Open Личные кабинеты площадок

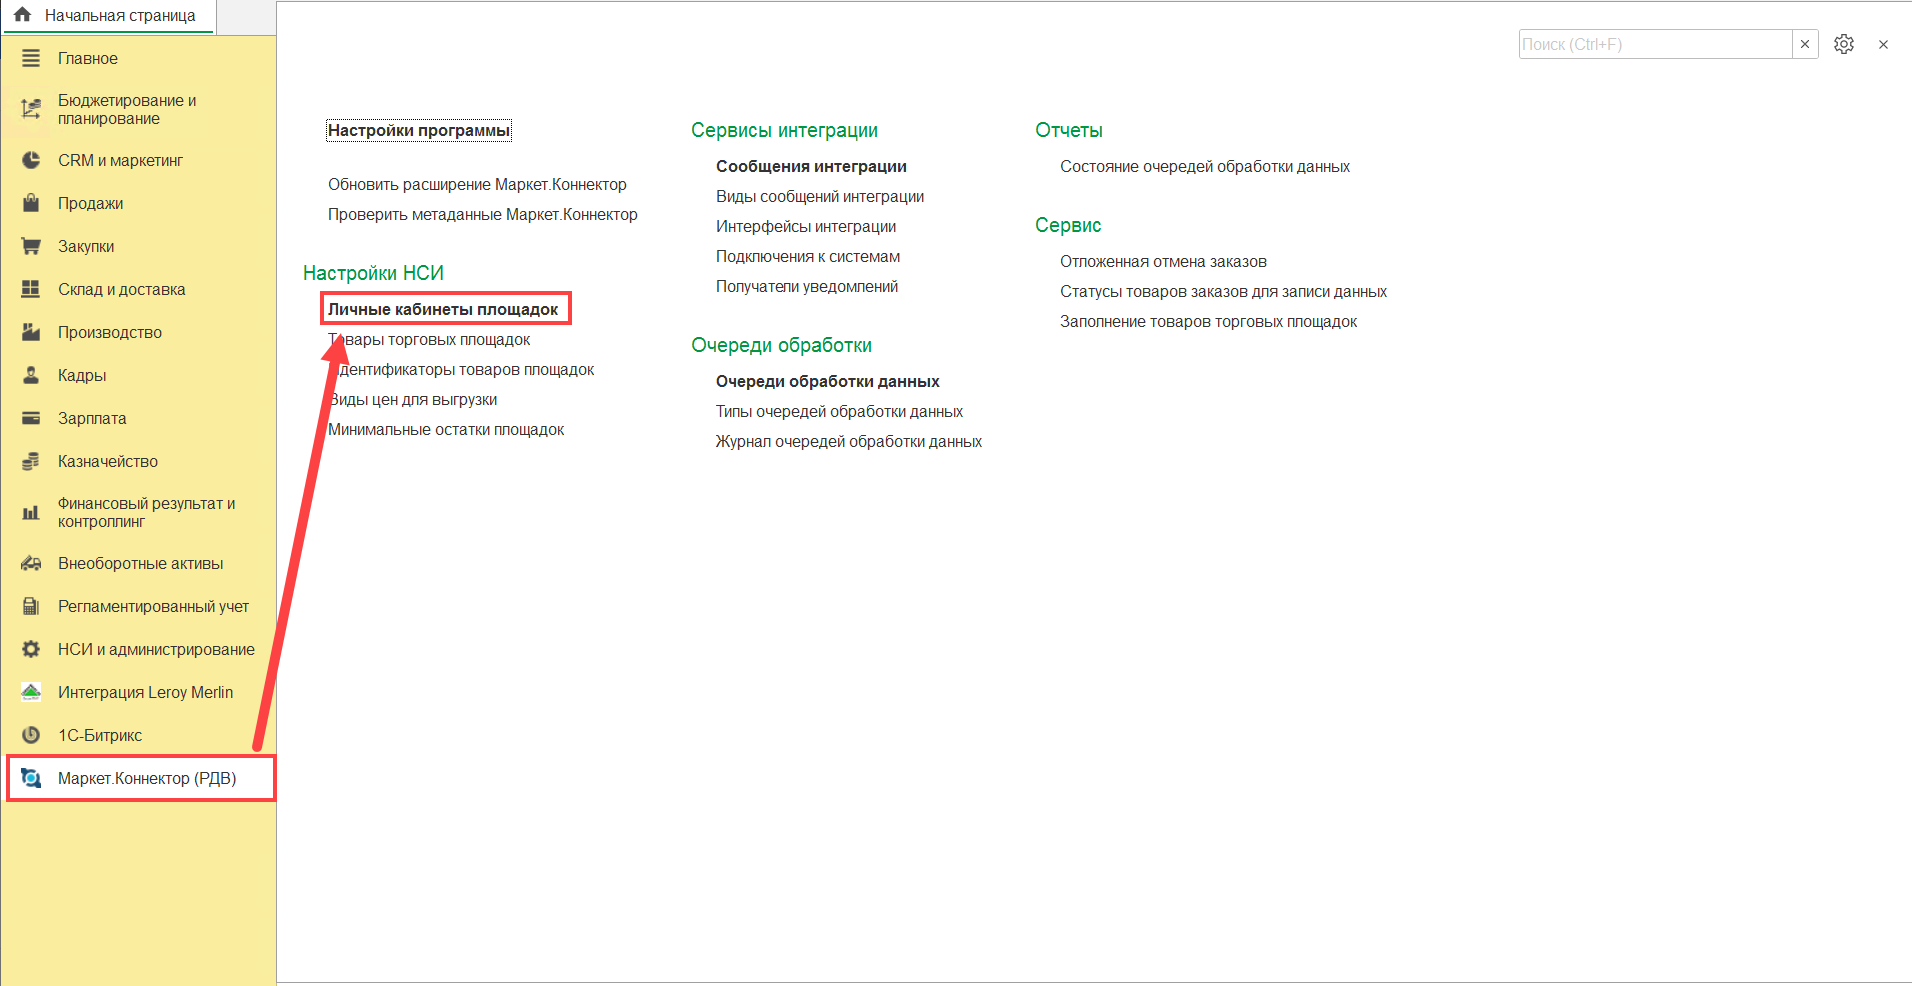tap(443, 309)
